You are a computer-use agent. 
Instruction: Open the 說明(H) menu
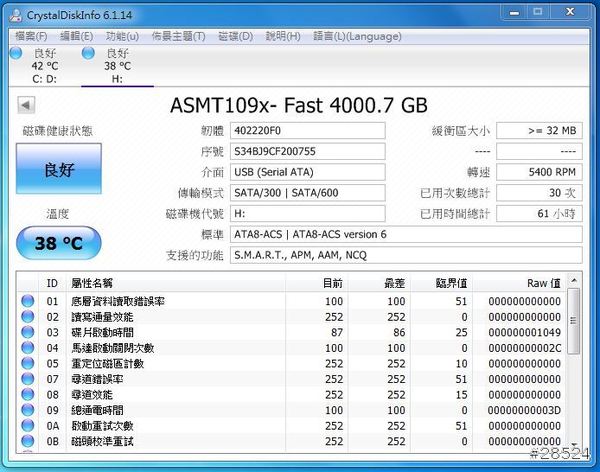pos(283,36)
